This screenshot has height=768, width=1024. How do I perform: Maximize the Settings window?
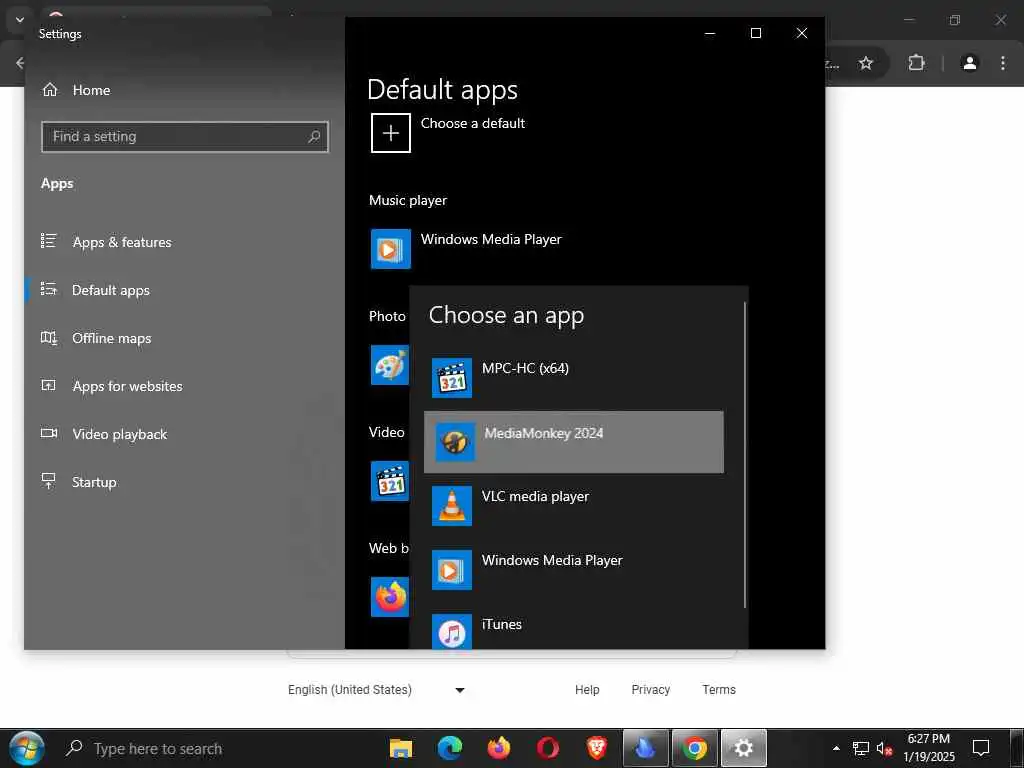756,33
